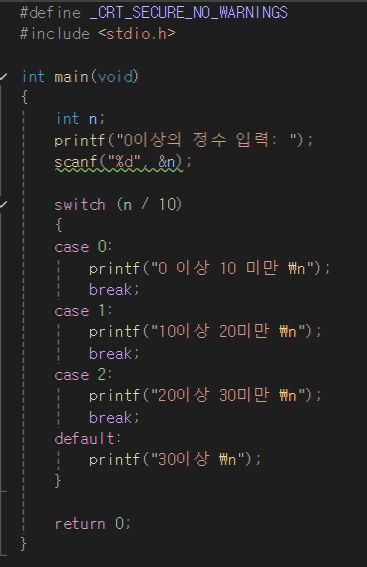The image size is (367, 567).
Task: Click the 'switch (n / 10)' statement
Action: click(x=118, y=205)
